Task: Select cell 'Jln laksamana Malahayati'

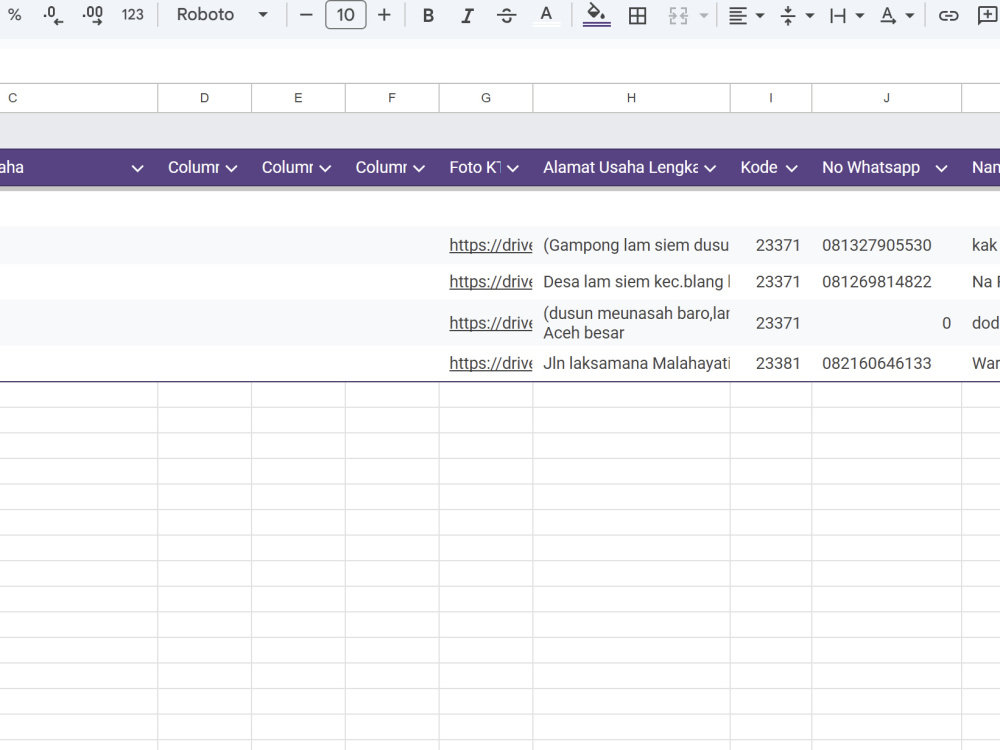Action: coord(631,363)
